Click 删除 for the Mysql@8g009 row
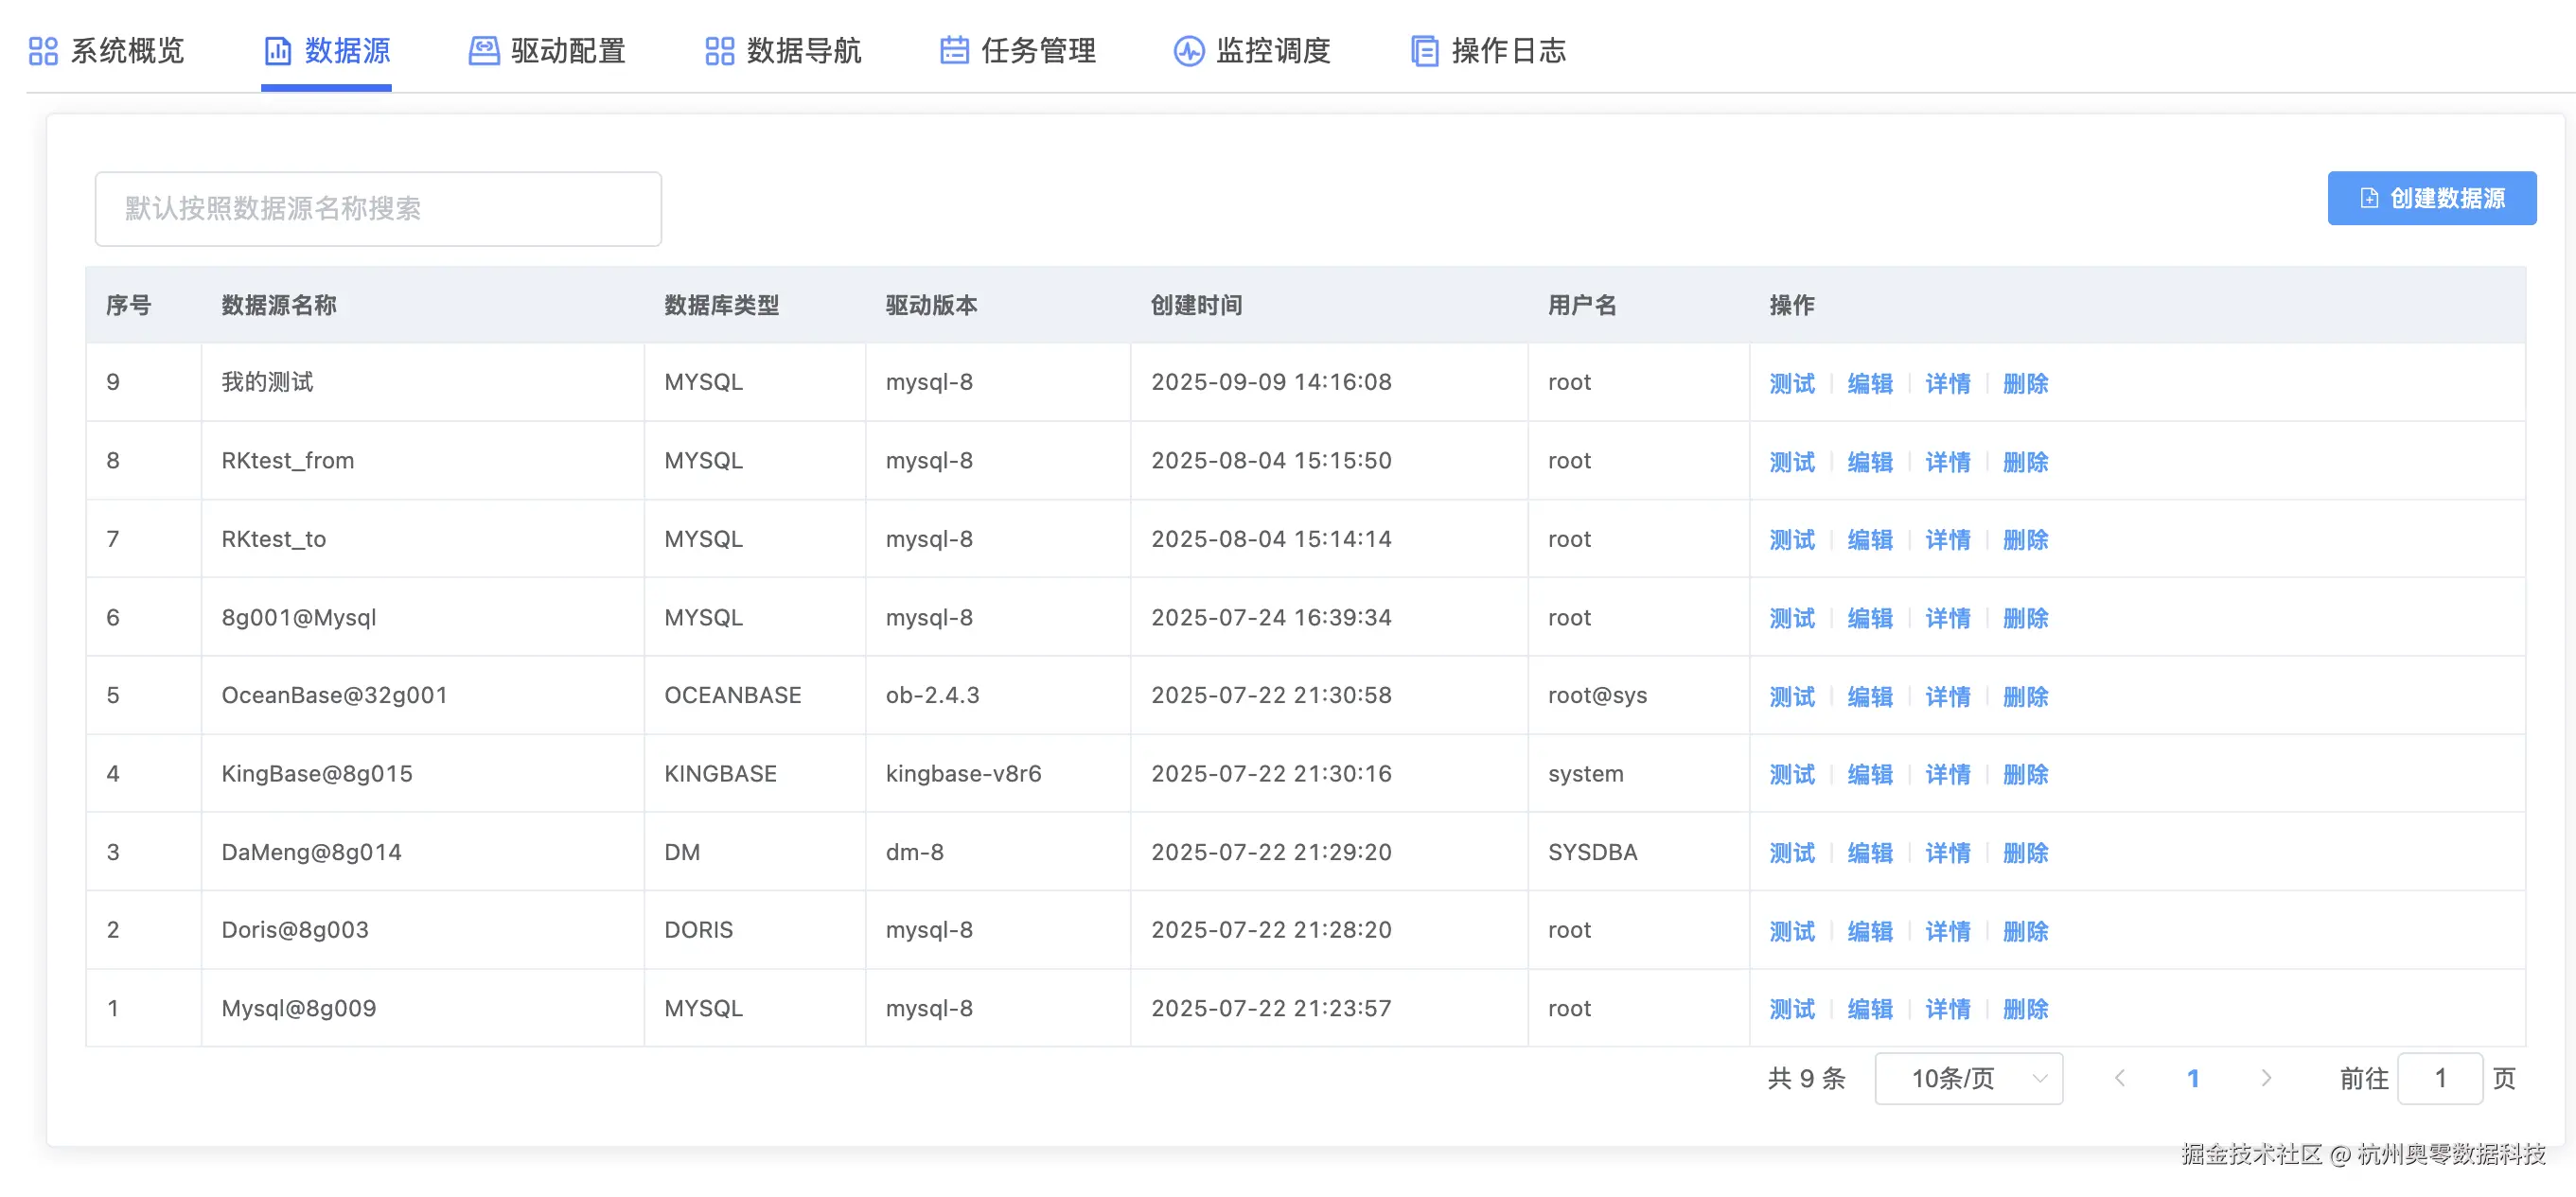2576x1197 pixels. tap(2025, 1009)
